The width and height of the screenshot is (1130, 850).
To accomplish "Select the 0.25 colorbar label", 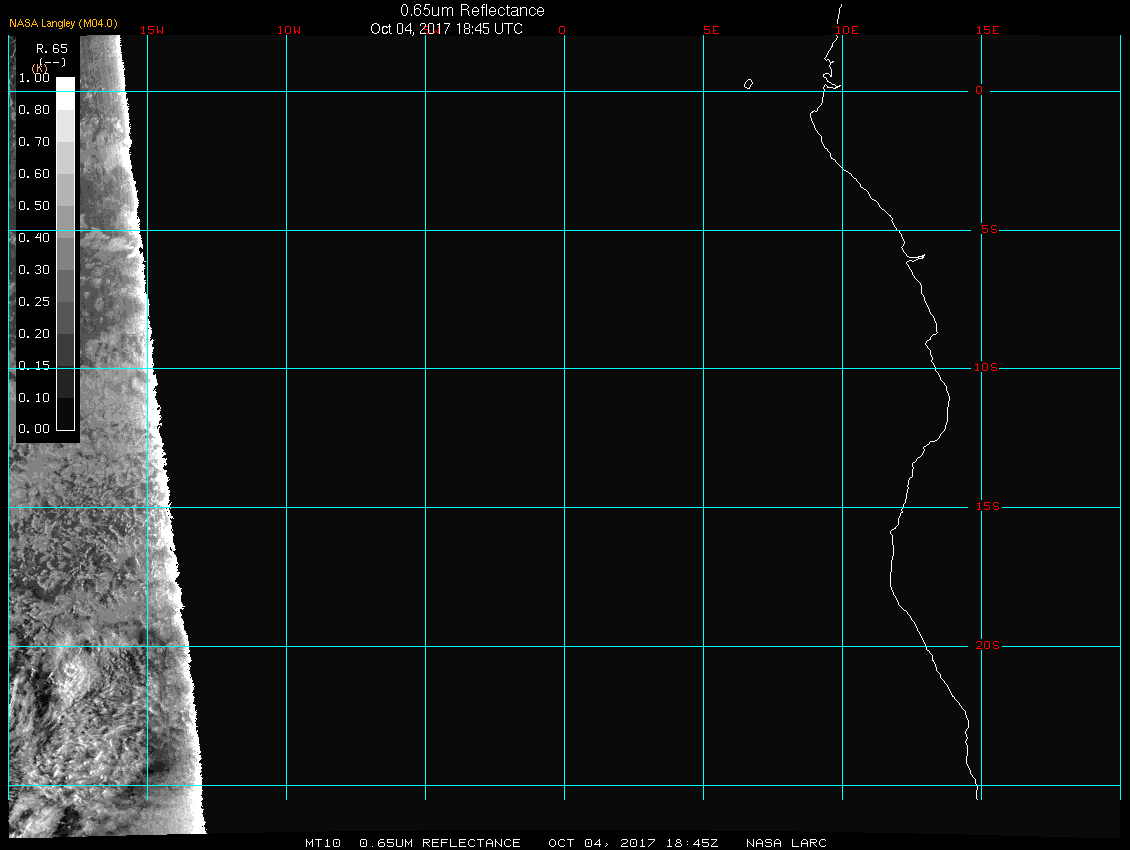I will (34, 301).
